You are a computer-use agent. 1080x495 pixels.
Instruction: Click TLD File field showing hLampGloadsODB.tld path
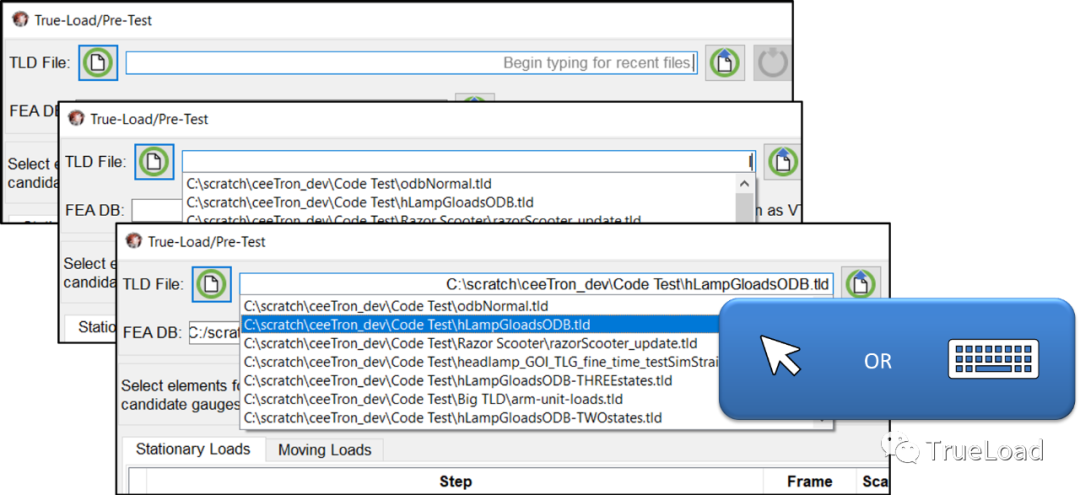pos(536,284)
